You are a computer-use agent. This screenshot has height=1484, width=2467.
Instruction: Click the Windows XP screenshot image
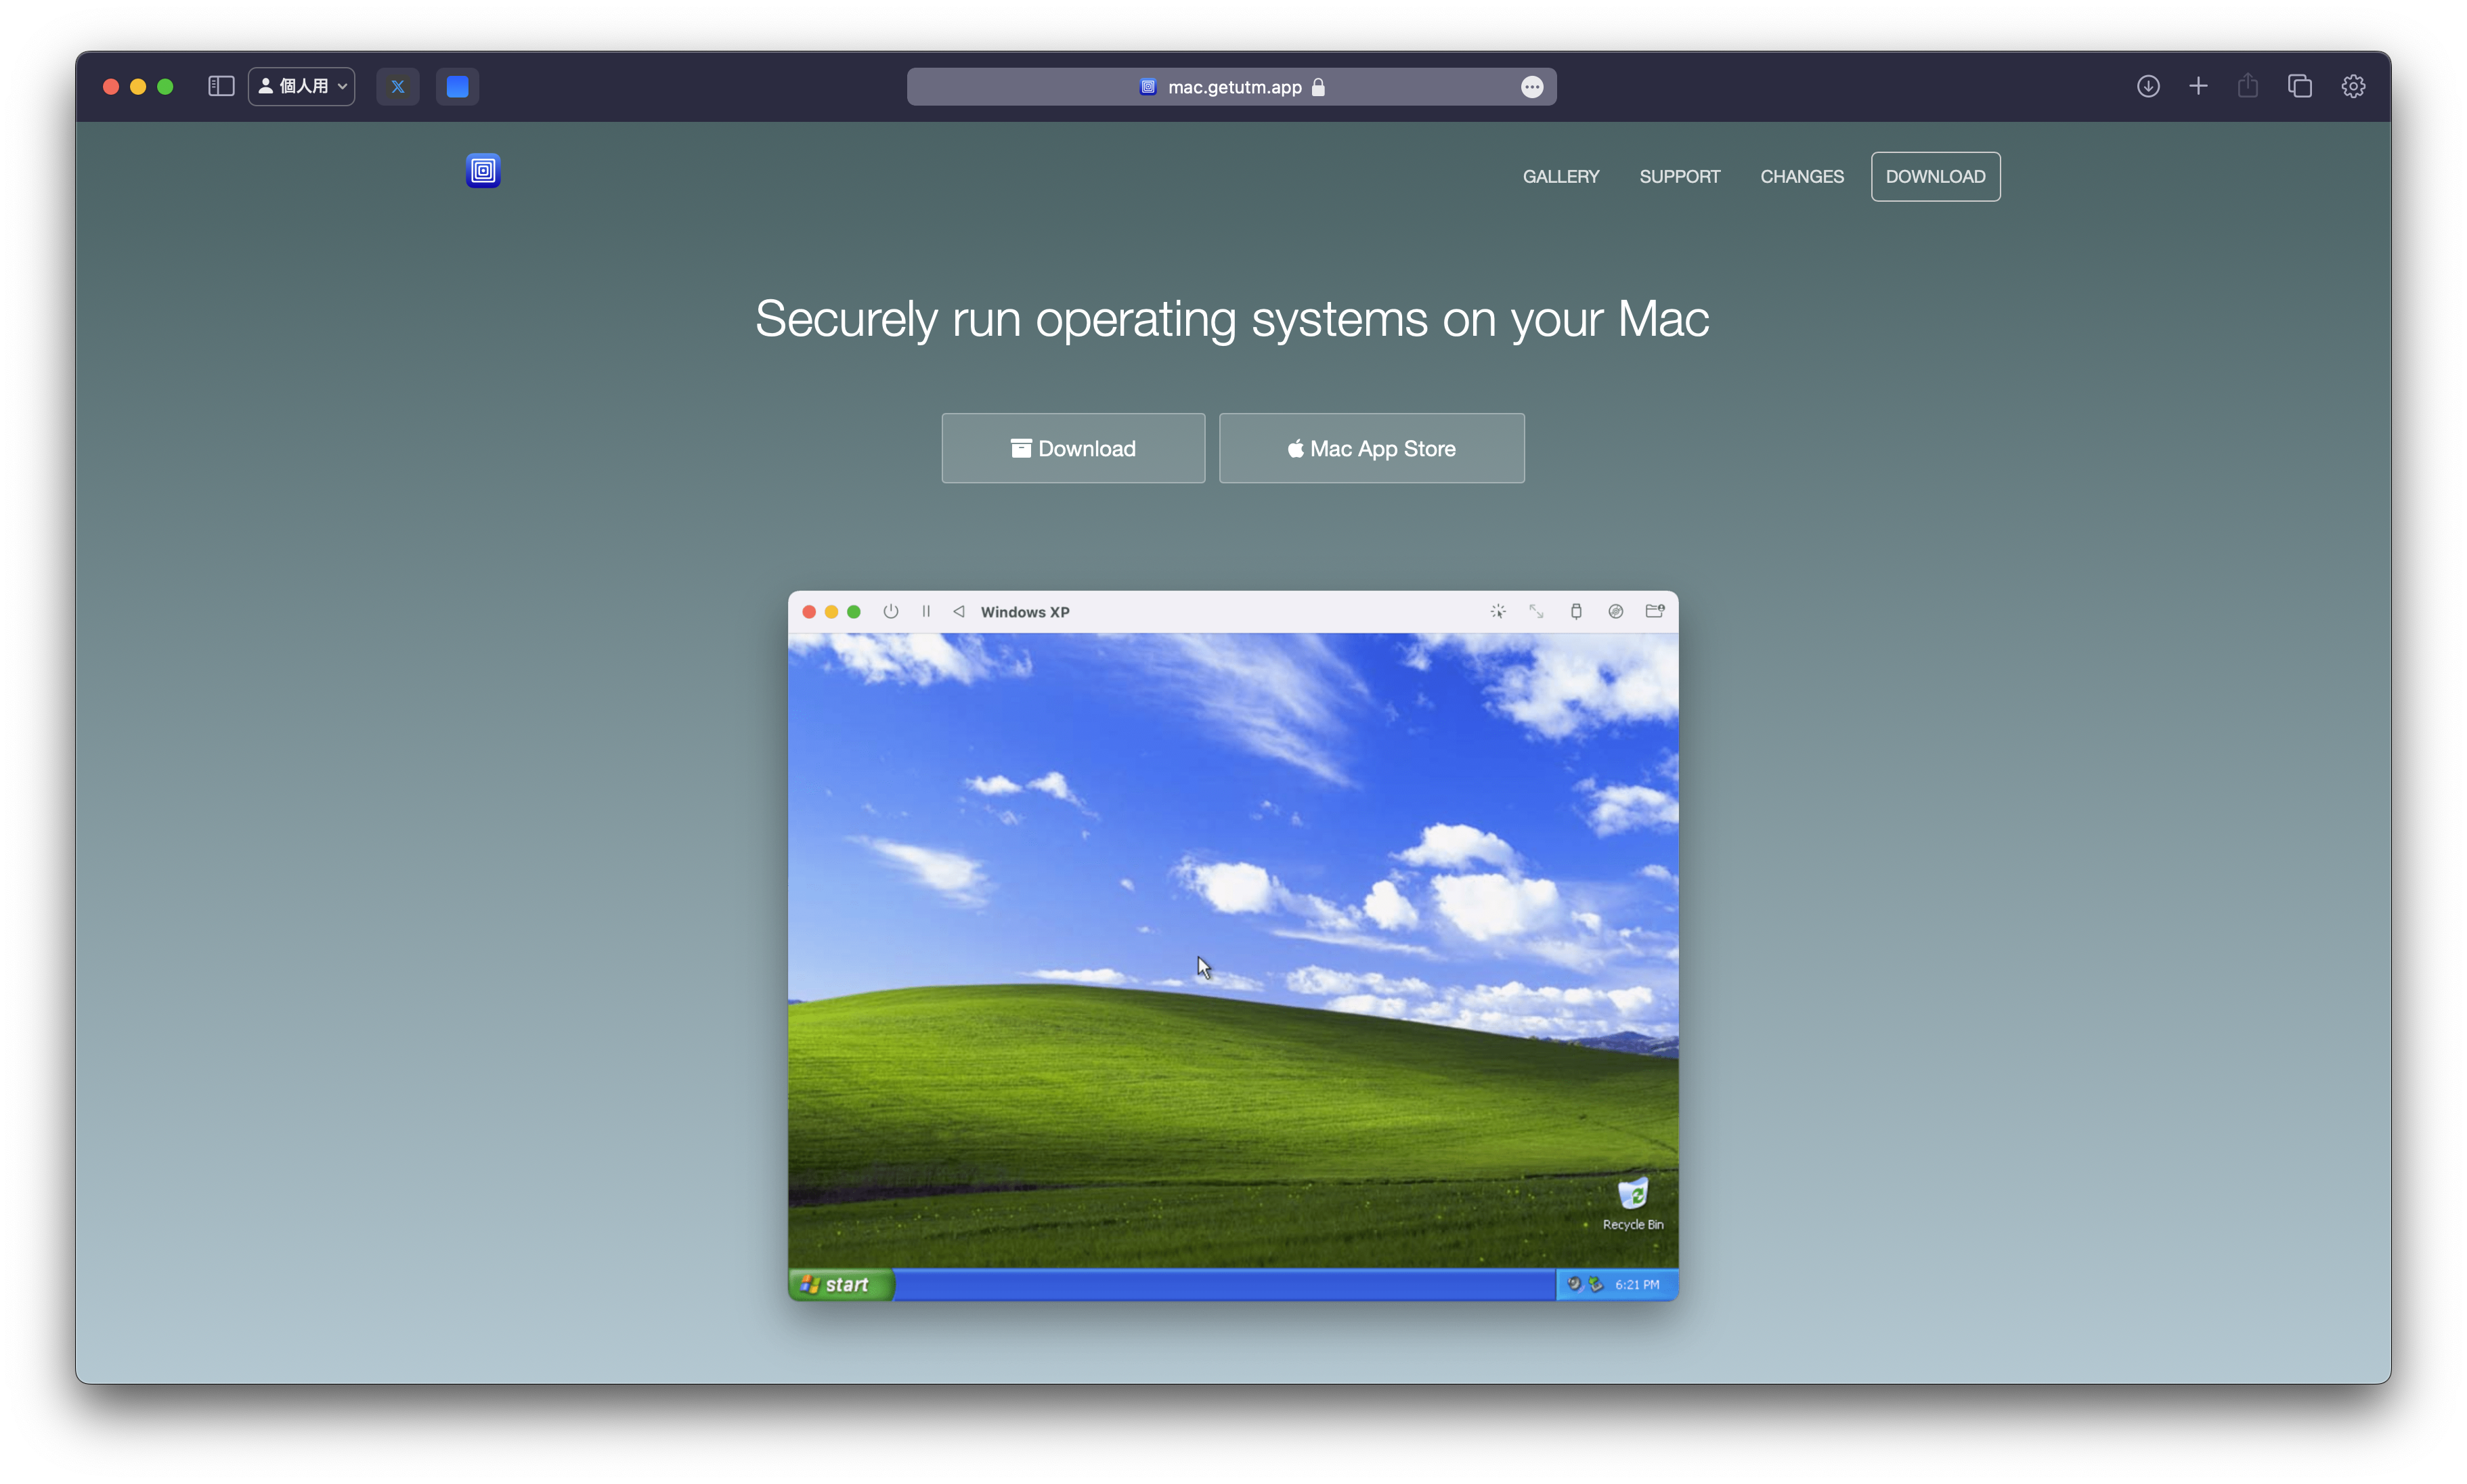pyautogui.click(x=1232, y=945)
